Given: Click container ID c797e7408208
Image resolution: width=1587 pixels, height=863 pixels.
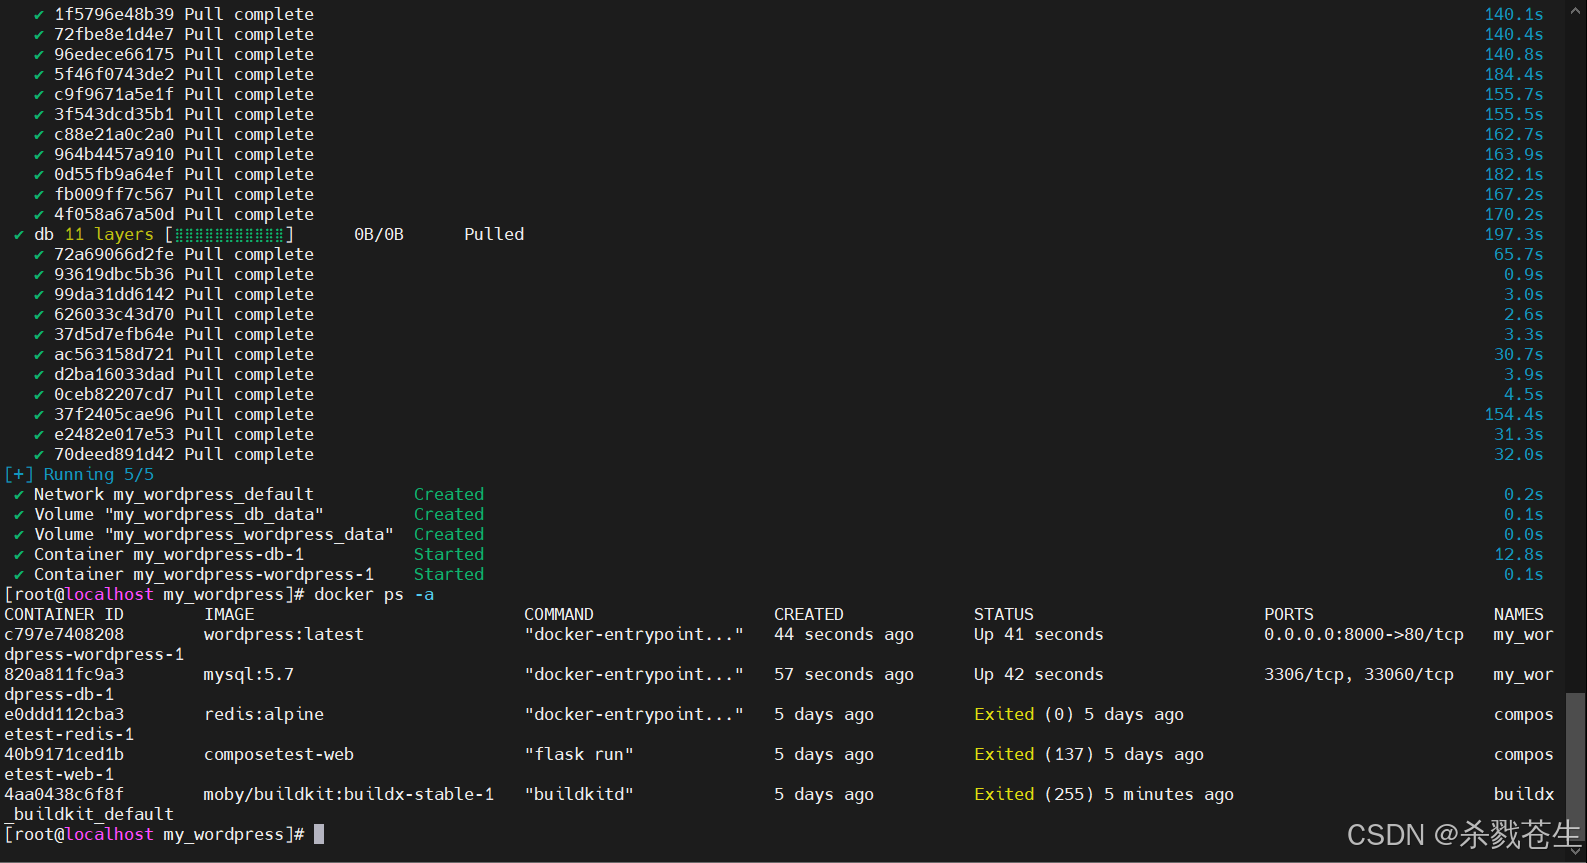Looking at the screenshot, I should coord(64,634).
